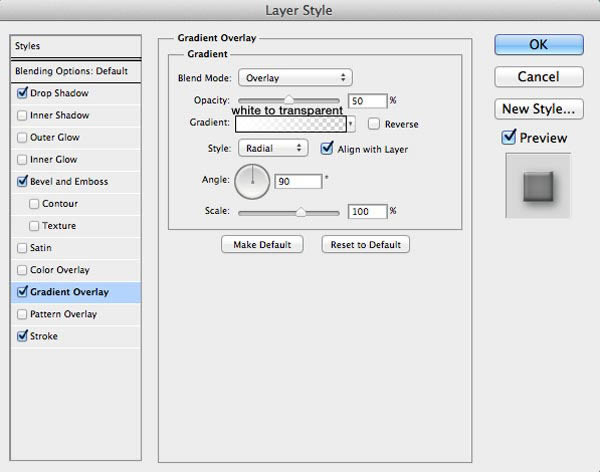This screenshot has width=600, height=472.
Task: Click the angle dial control
Action: coord(252,182)
